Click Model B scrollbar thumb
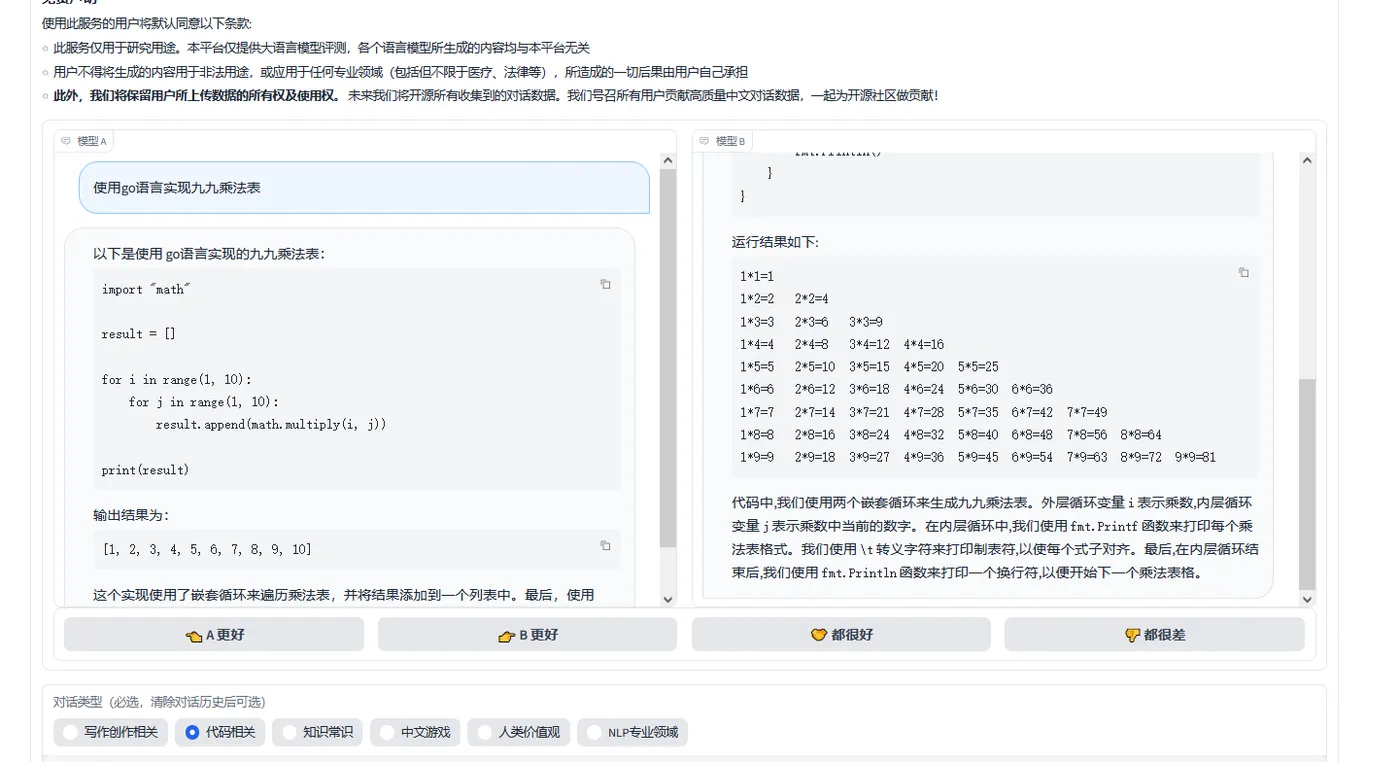Image resolution: width=1400 pixels, height=762 pixels. [1307, 484]
